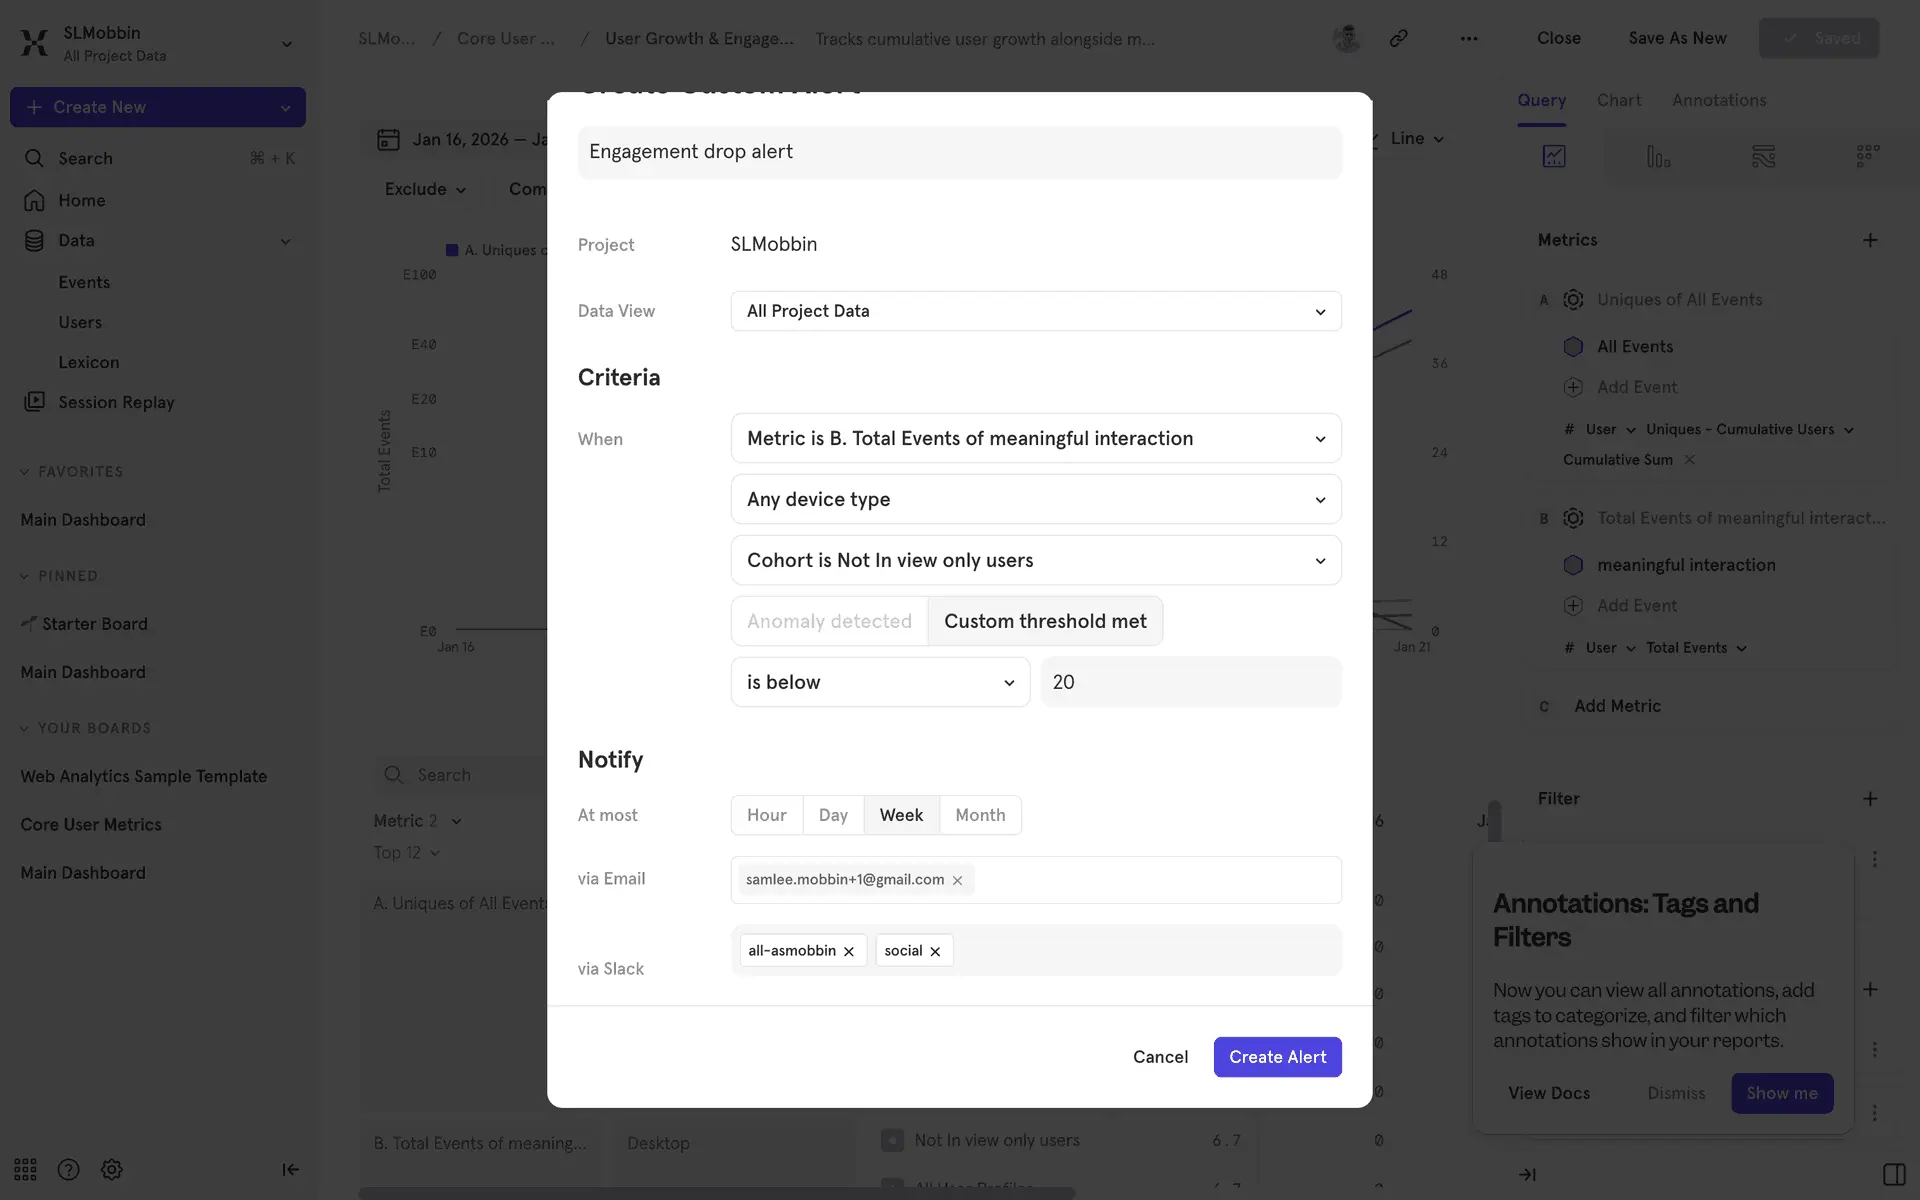Collapse the left sidebar
This screenshot has width=1920, height=1200.
290,1169
